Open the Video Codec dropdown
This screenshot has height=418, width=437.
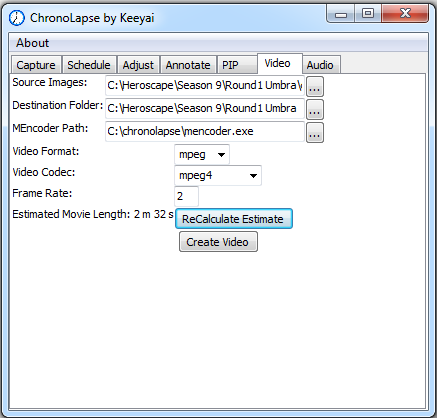point(218,175)
